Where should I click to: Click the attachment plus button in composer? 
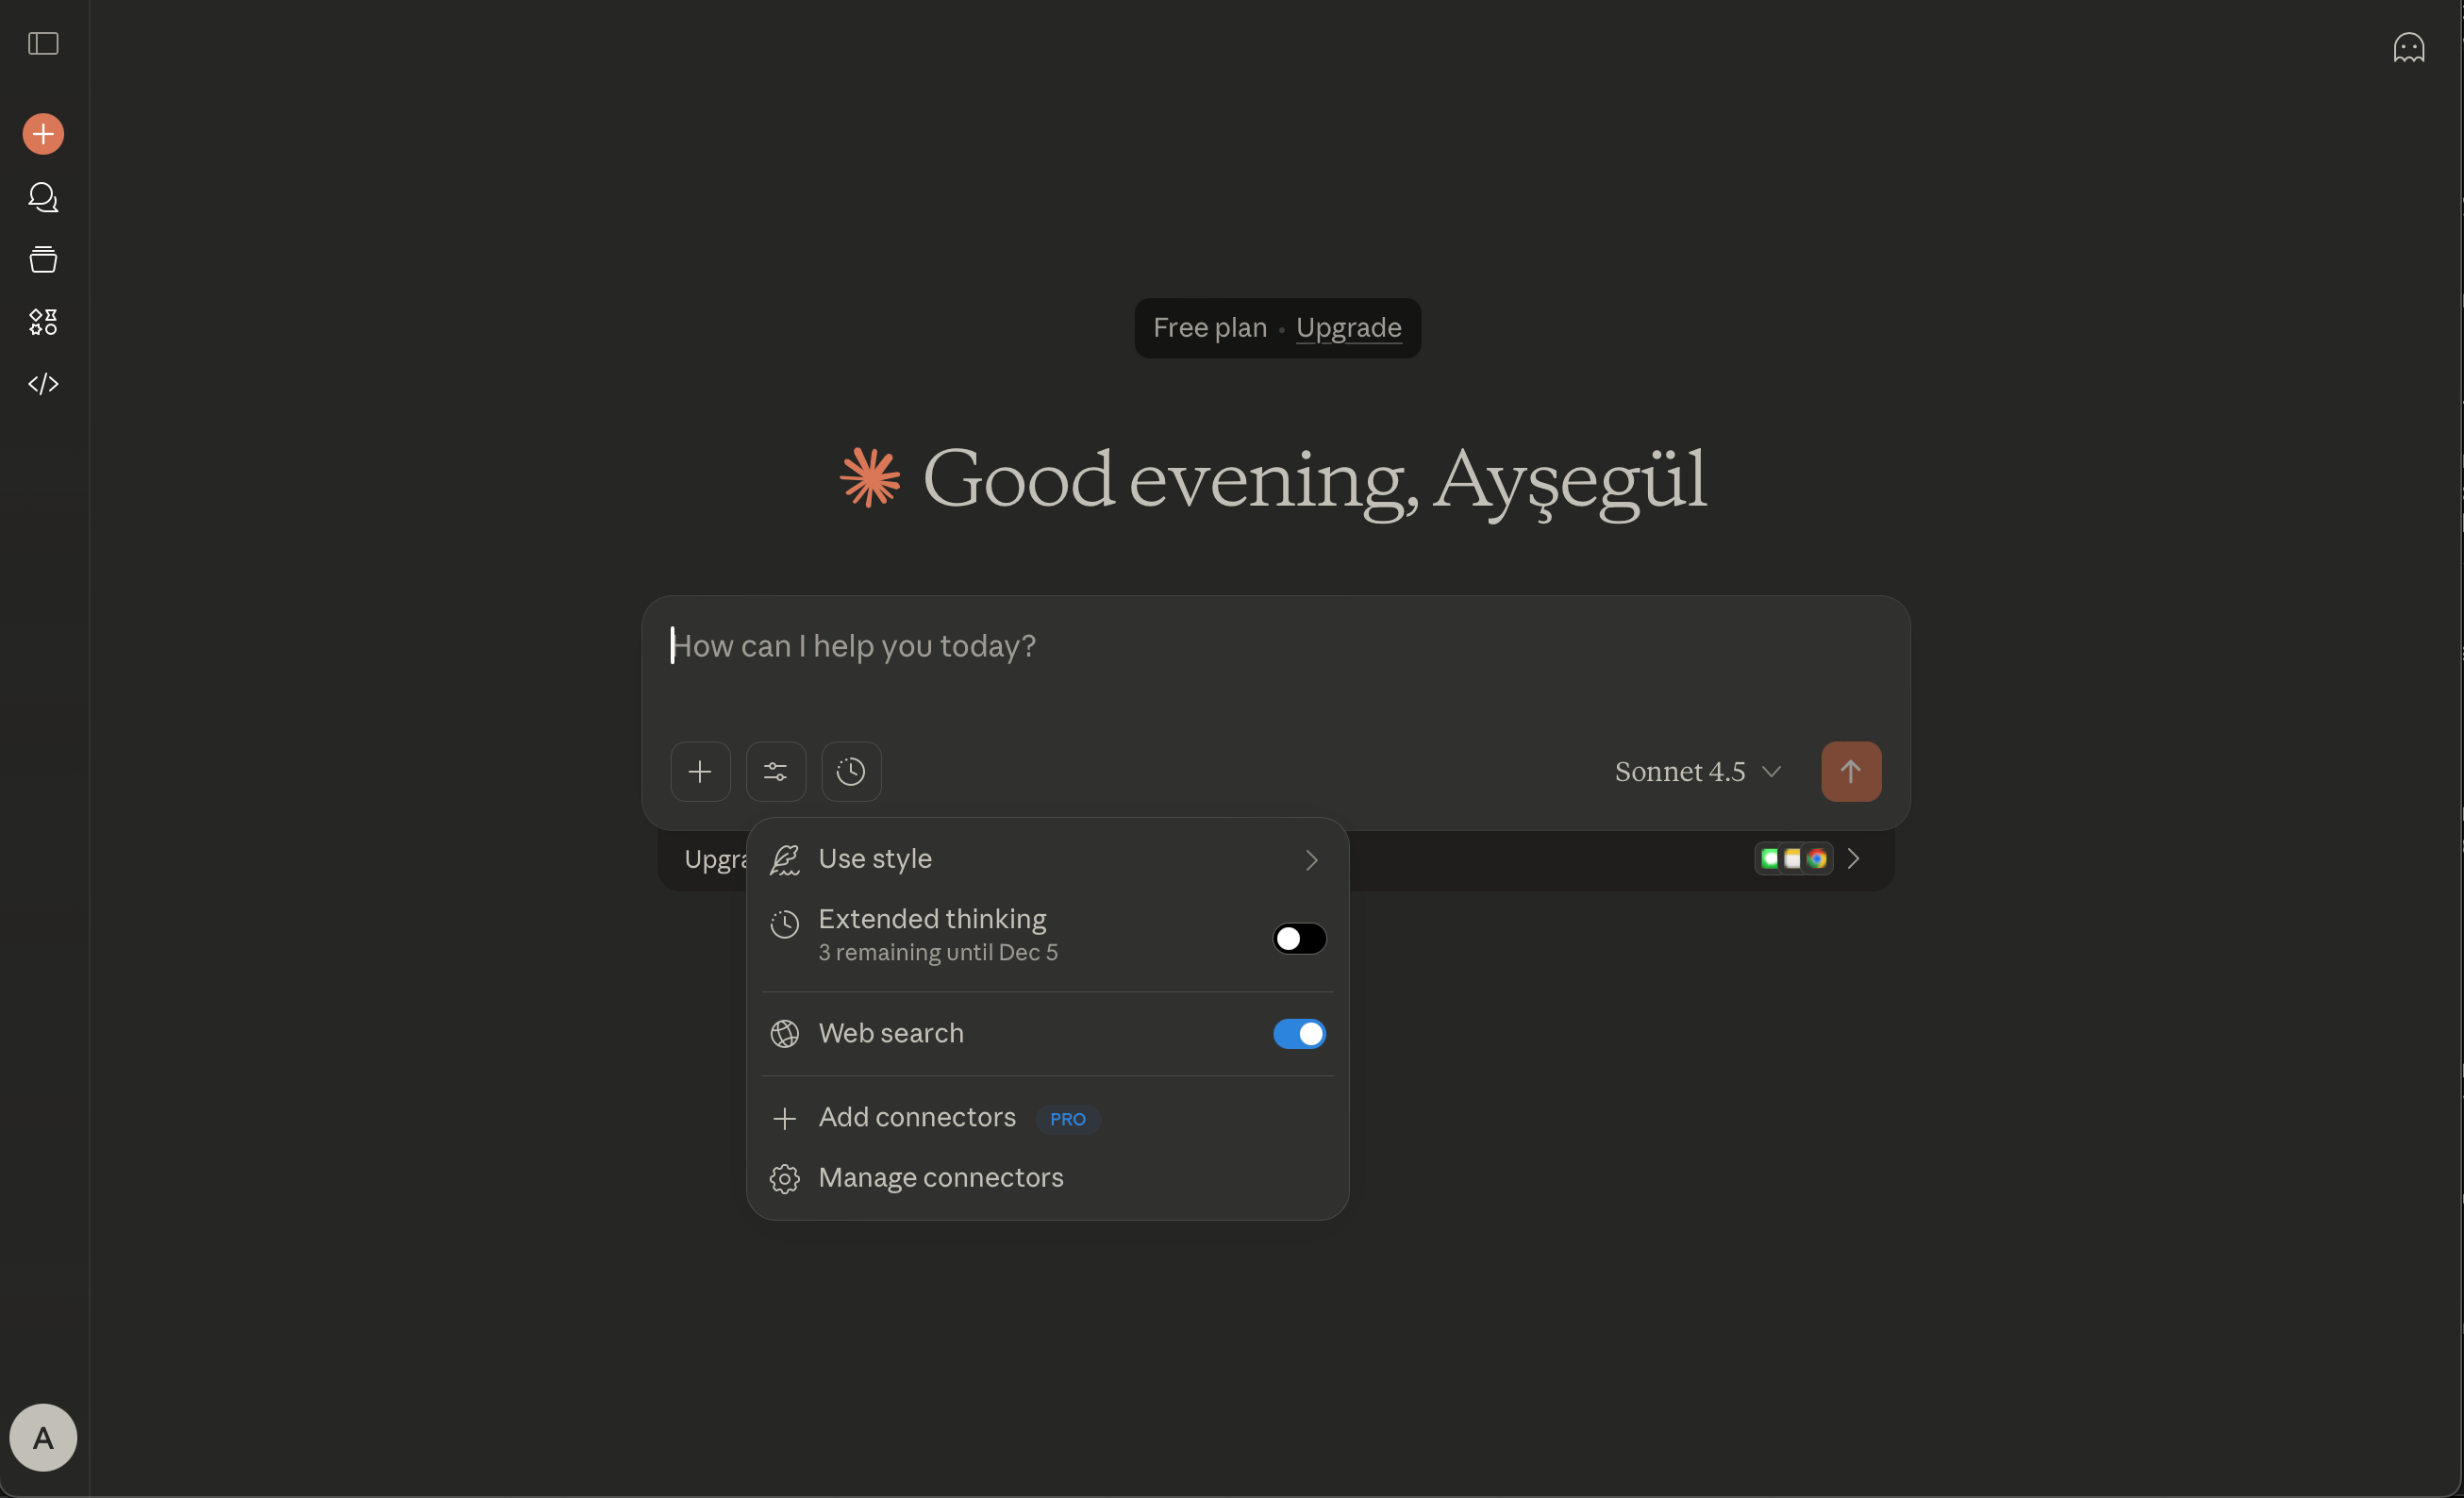(700, 771)
